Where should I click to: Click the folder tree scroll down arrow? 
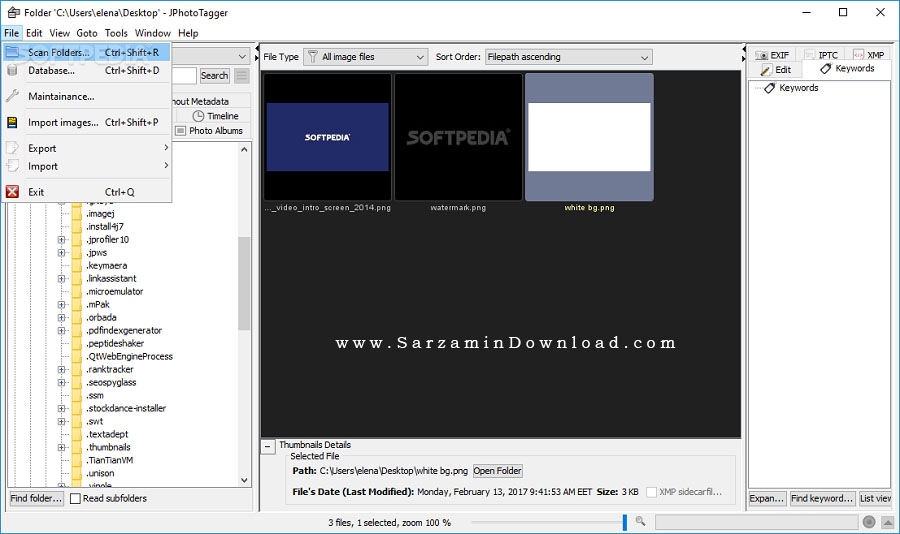coord(244,480)
